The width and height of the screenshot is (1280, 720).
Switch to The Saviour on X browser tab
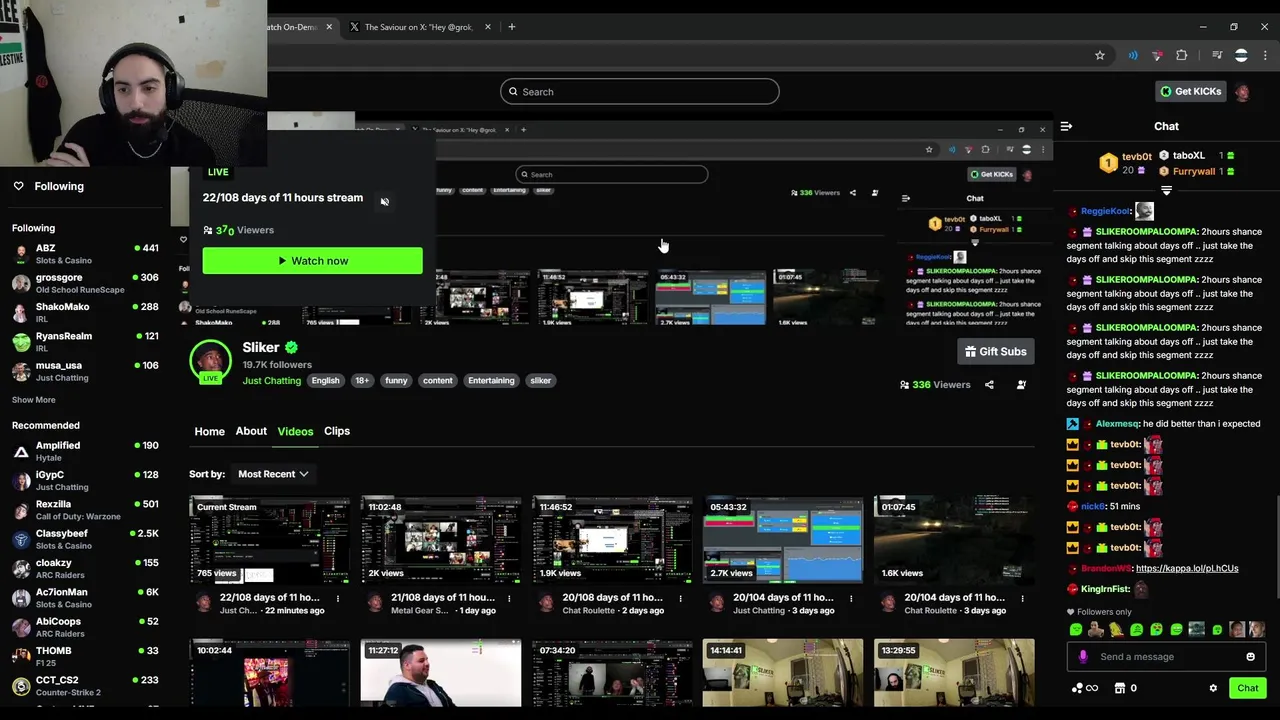tap(418, 27)
